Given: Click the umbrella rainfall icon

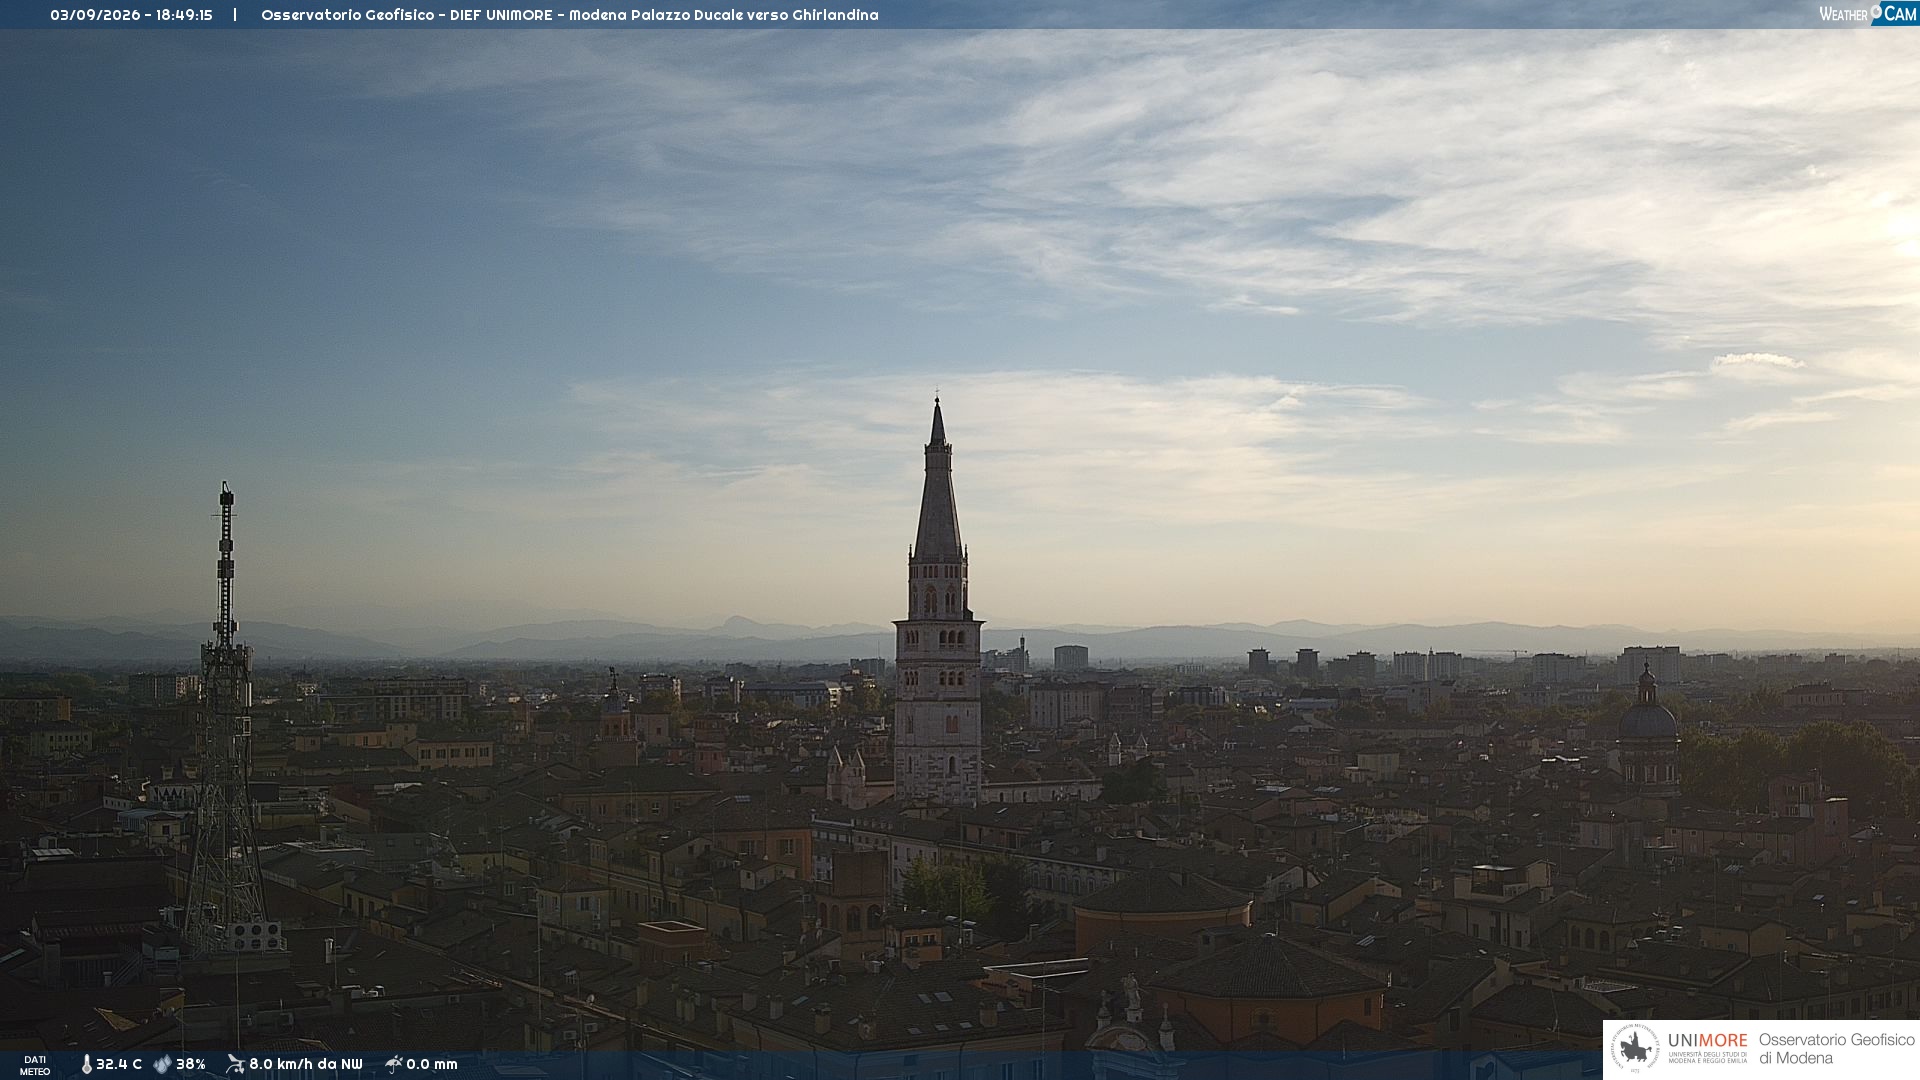Looking at the screenshot, I should pos(394,1064).
